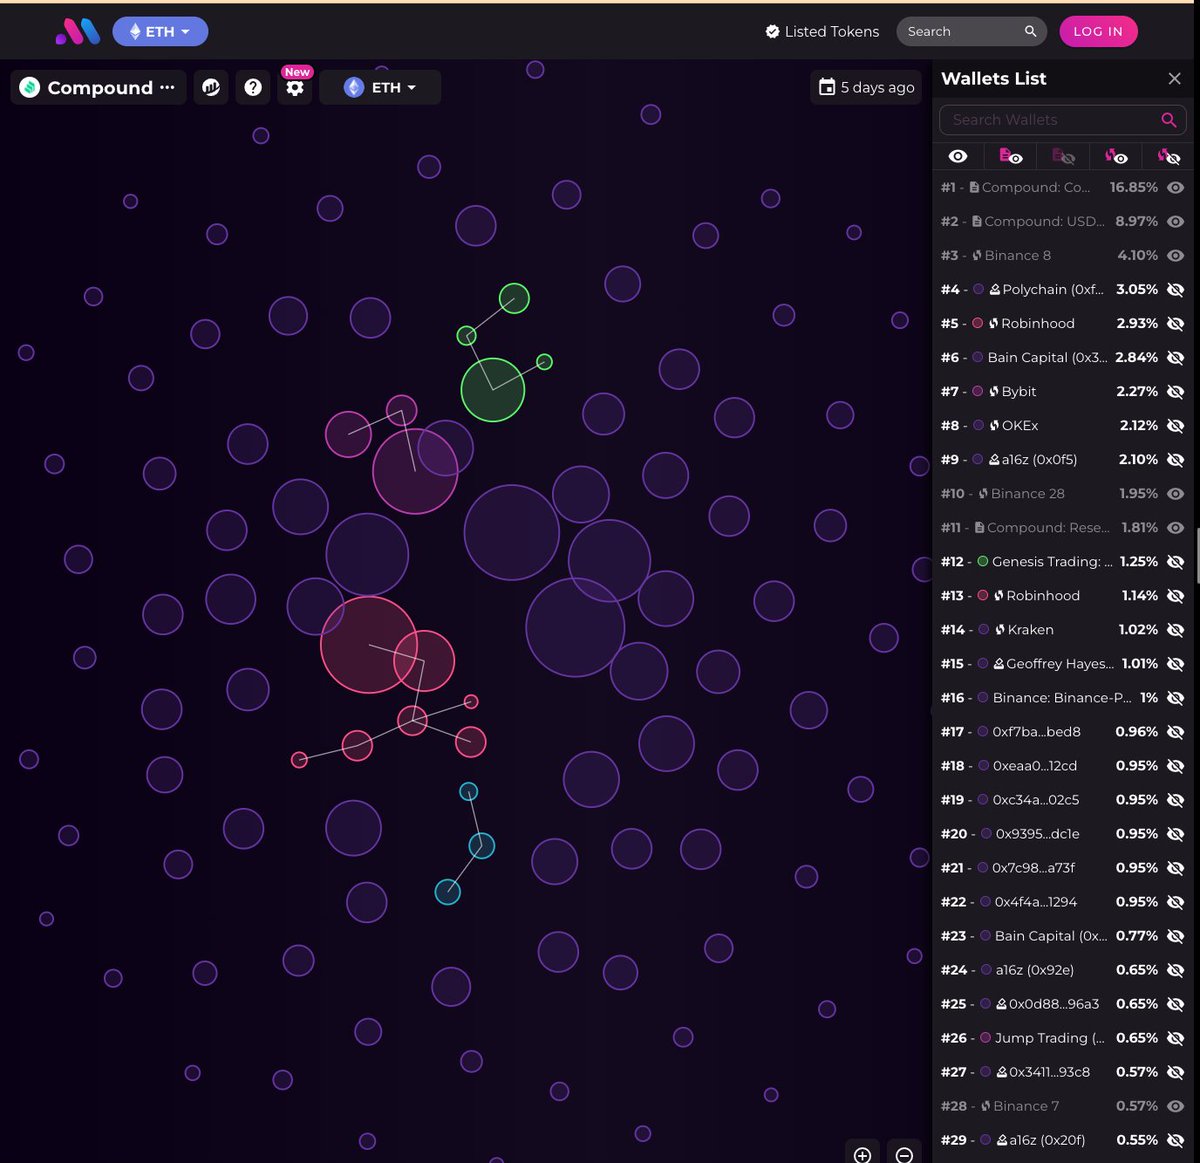Click the Bubblemaps logo in header

point(78,32)
